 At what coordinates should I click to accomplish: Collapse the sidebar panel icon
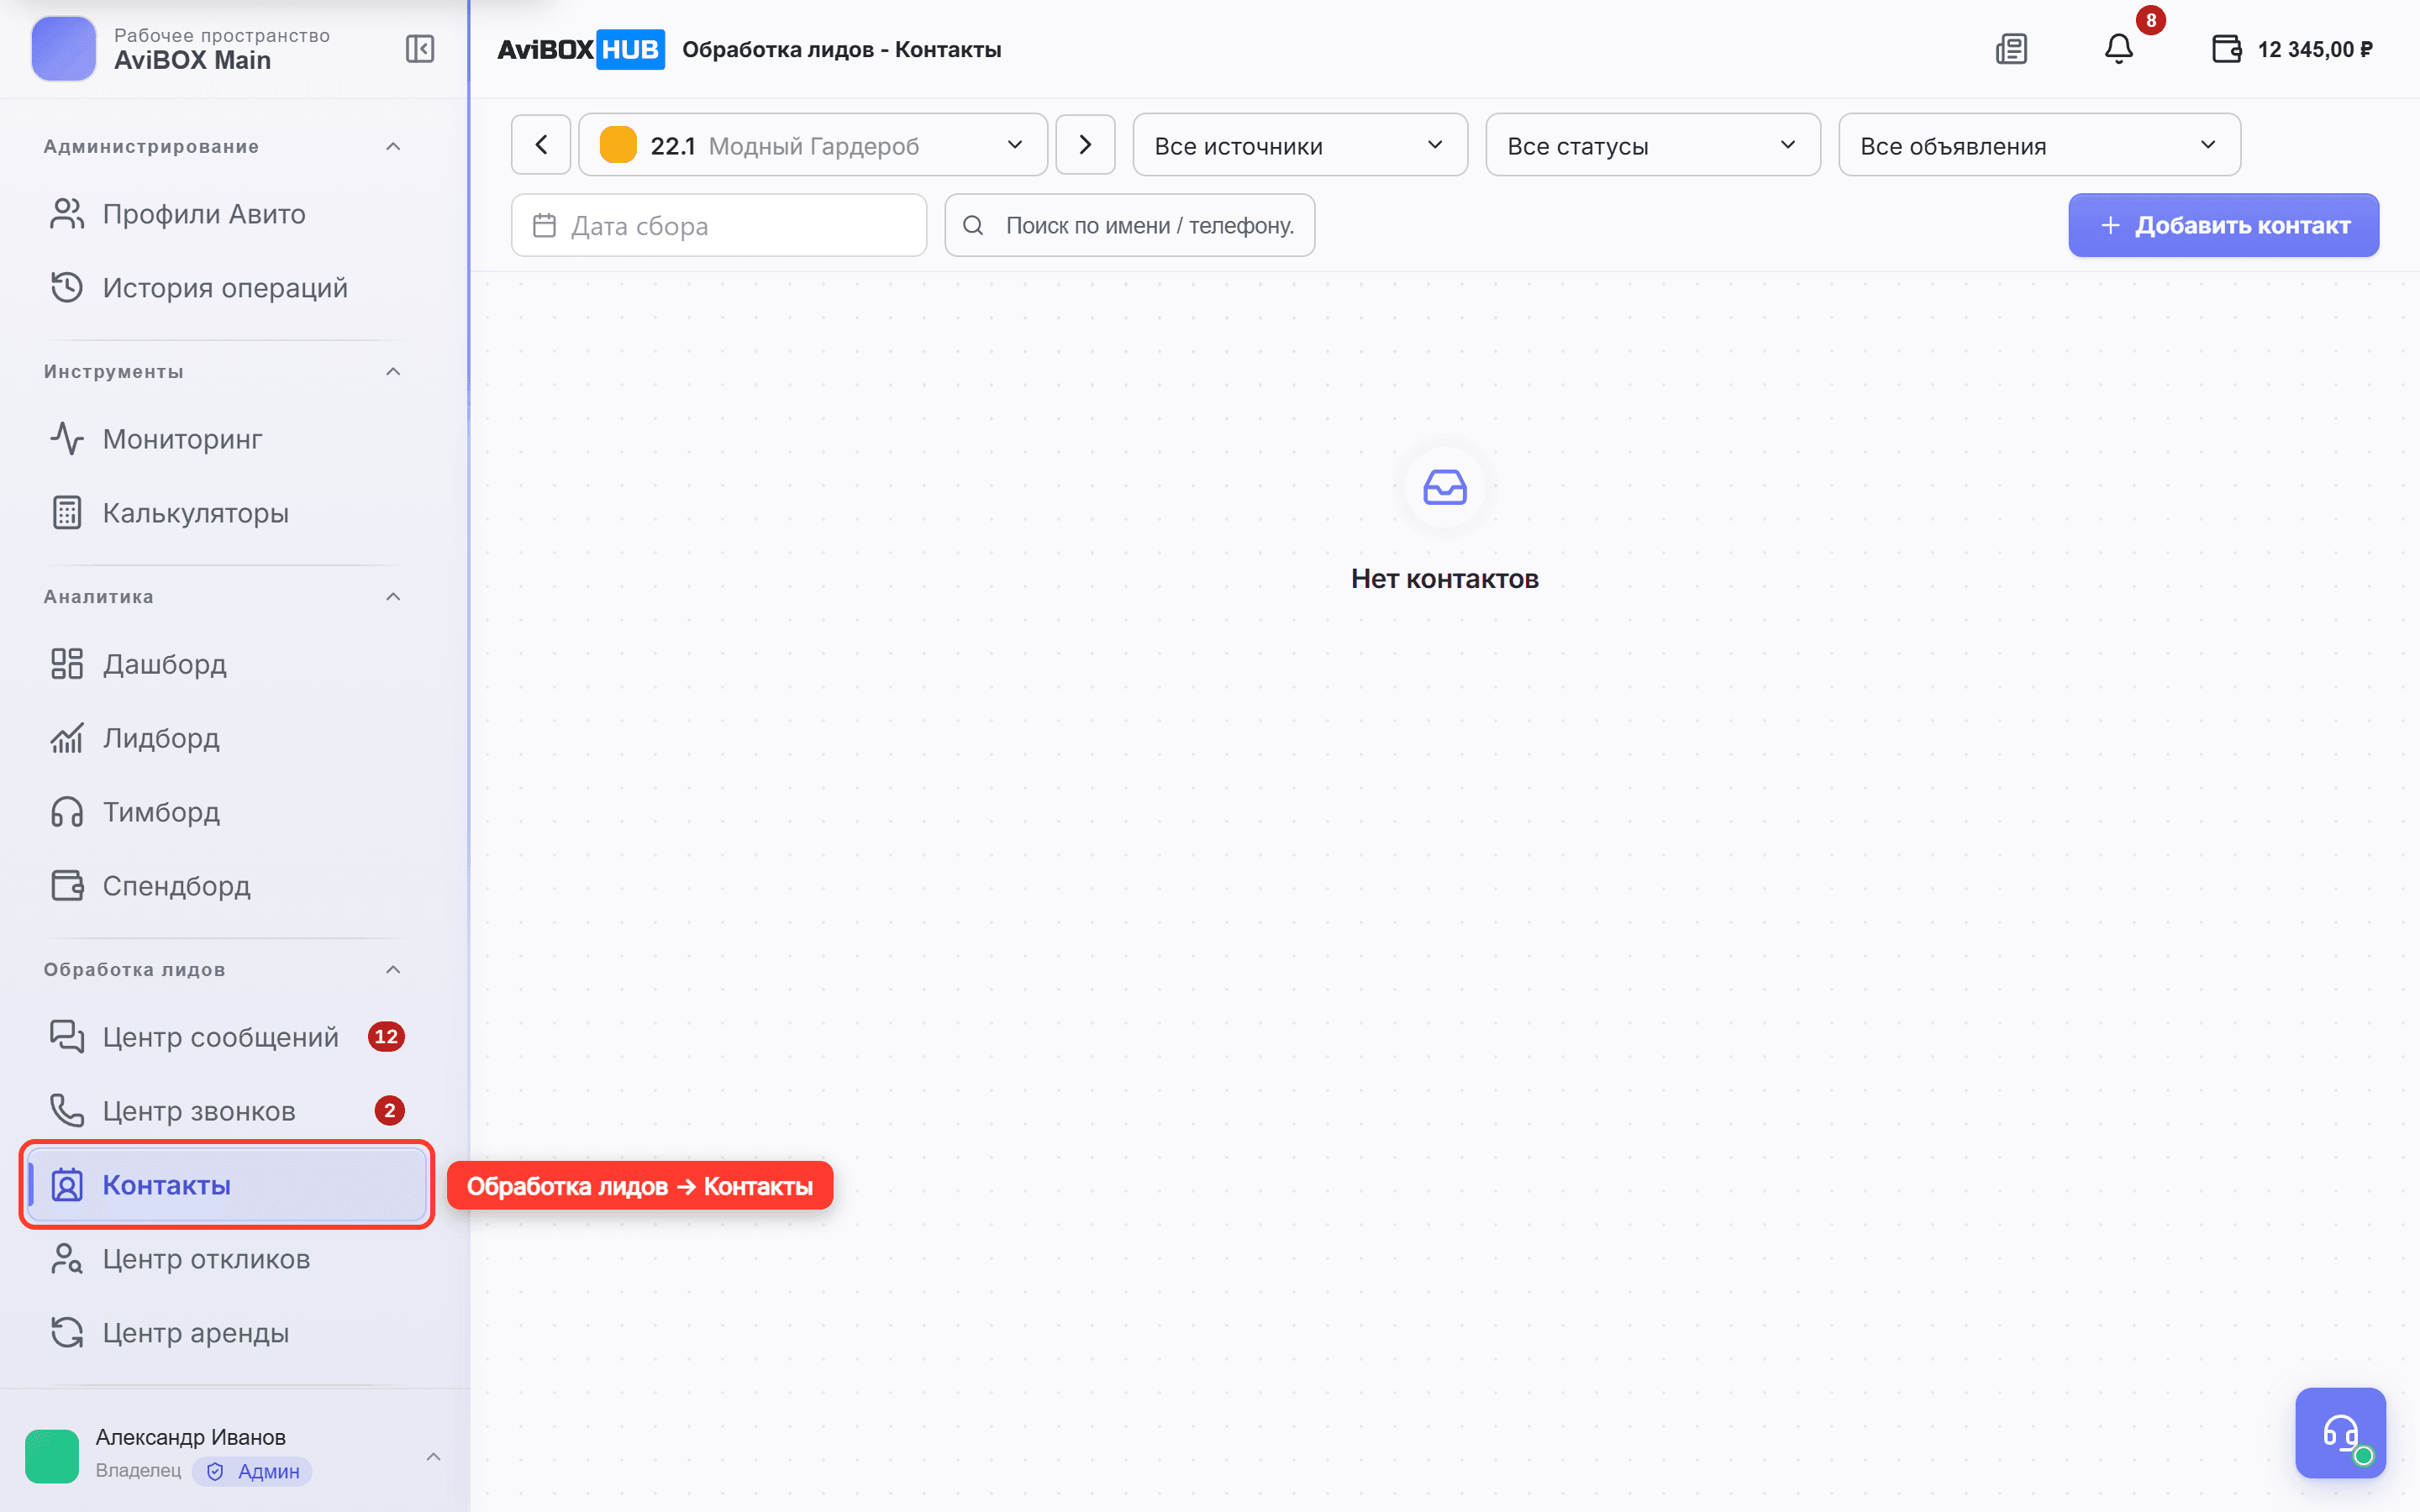pyautogui.click(x=420, y=49)
